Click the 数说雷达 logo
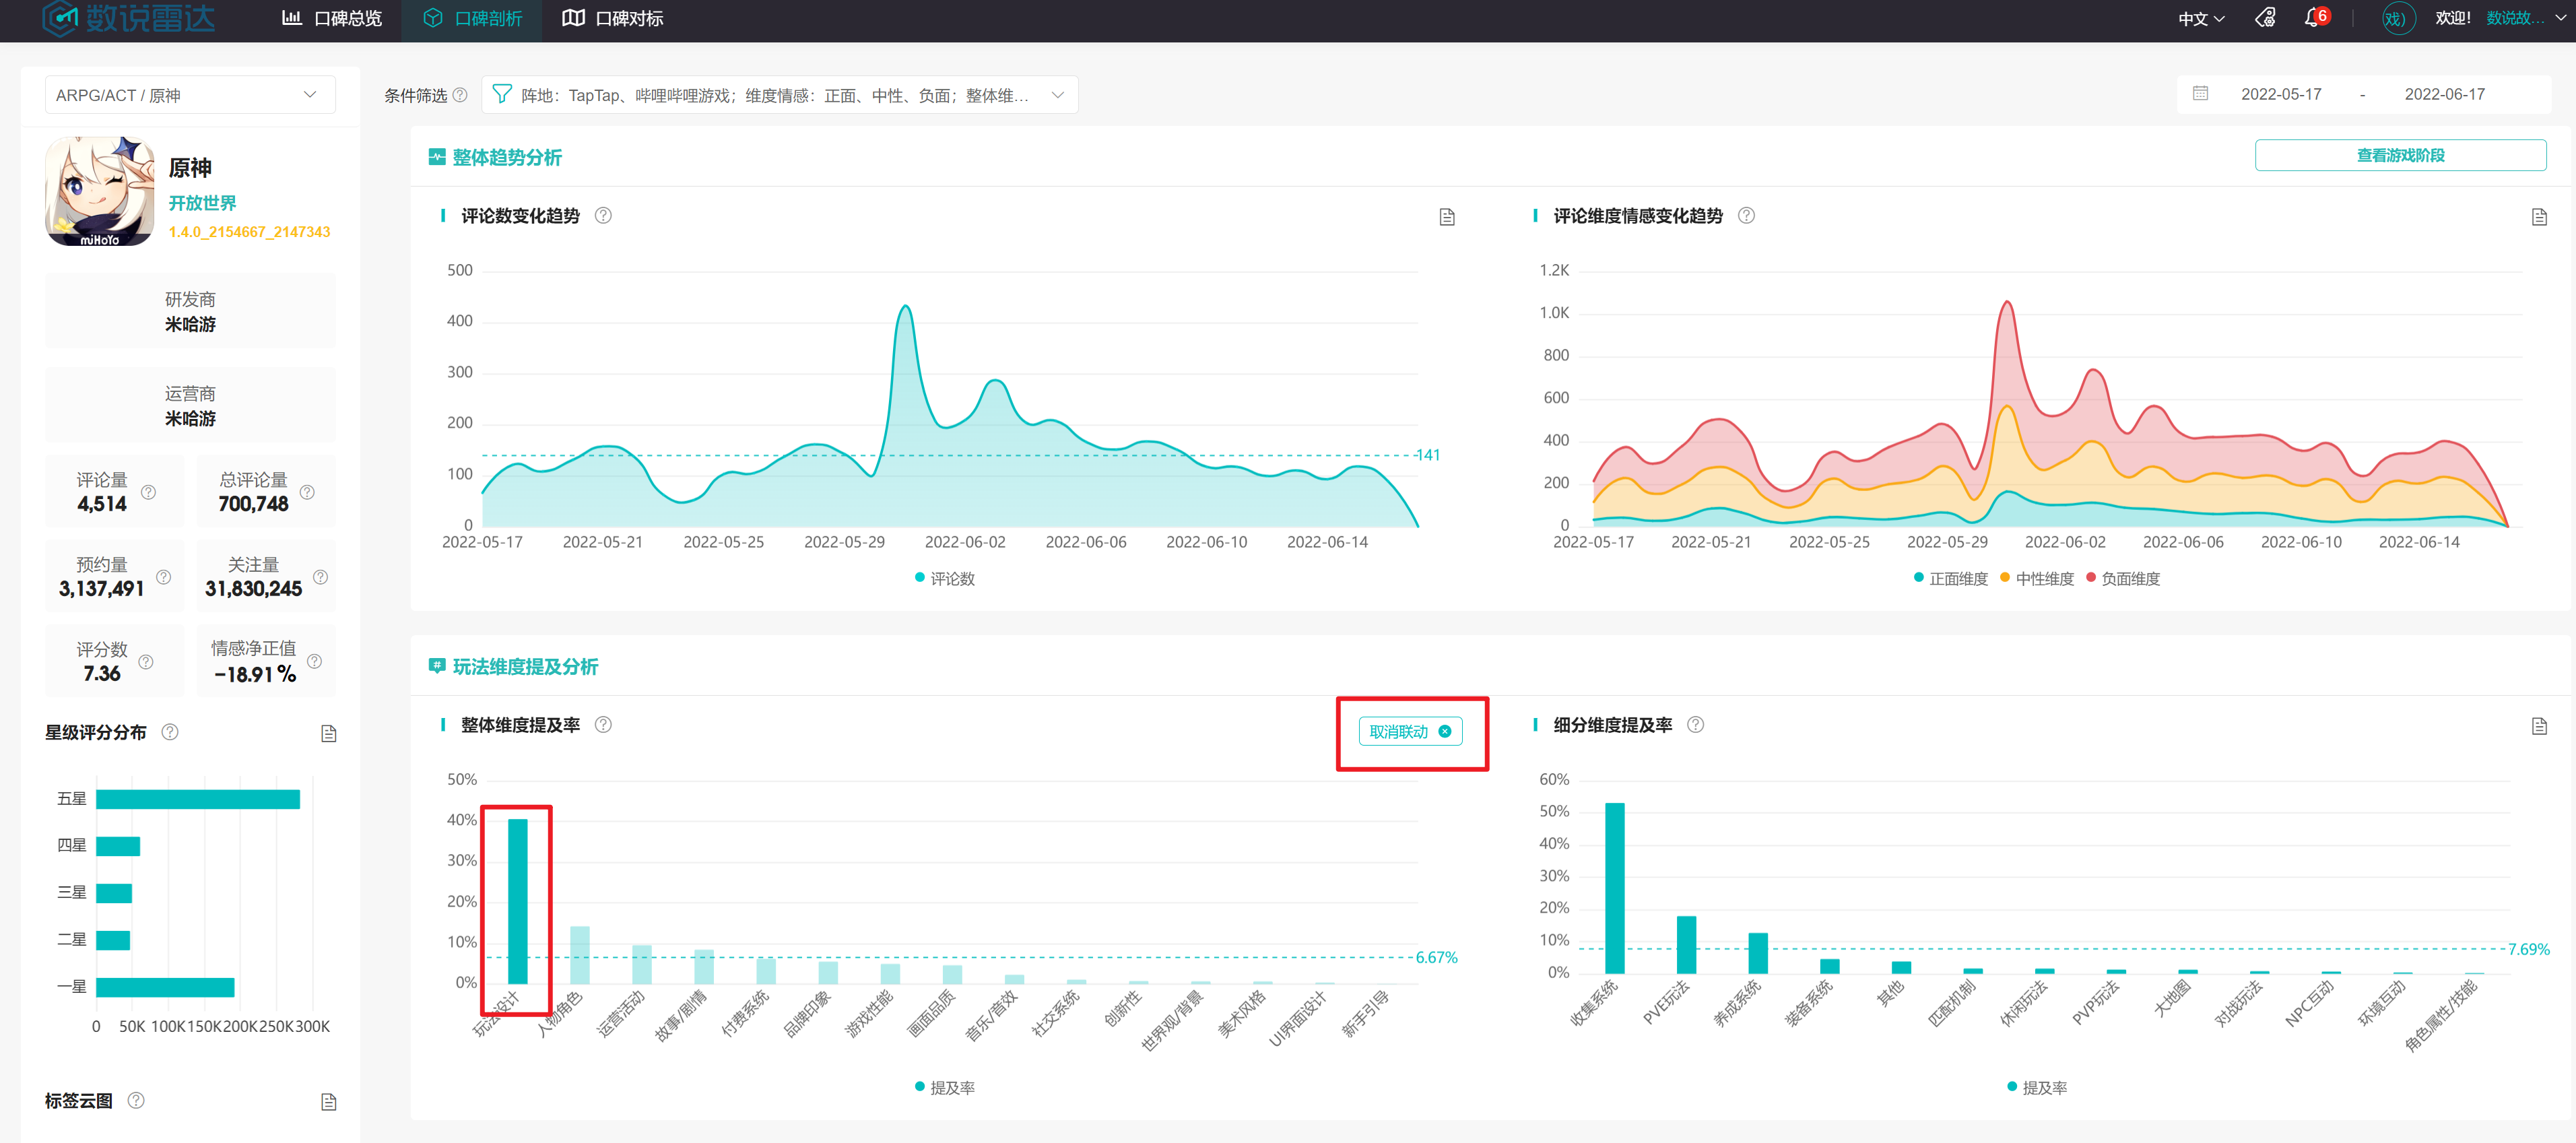This screenshot has width=2576, height=1143. (128, 18)
